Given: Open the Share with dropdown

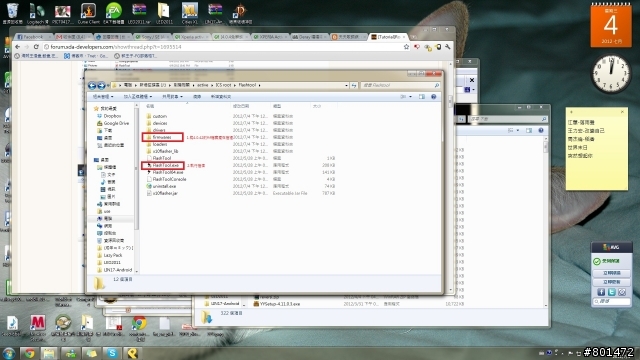Looking at the screenshot, I should pyautogui.click(x=172, y=97).
